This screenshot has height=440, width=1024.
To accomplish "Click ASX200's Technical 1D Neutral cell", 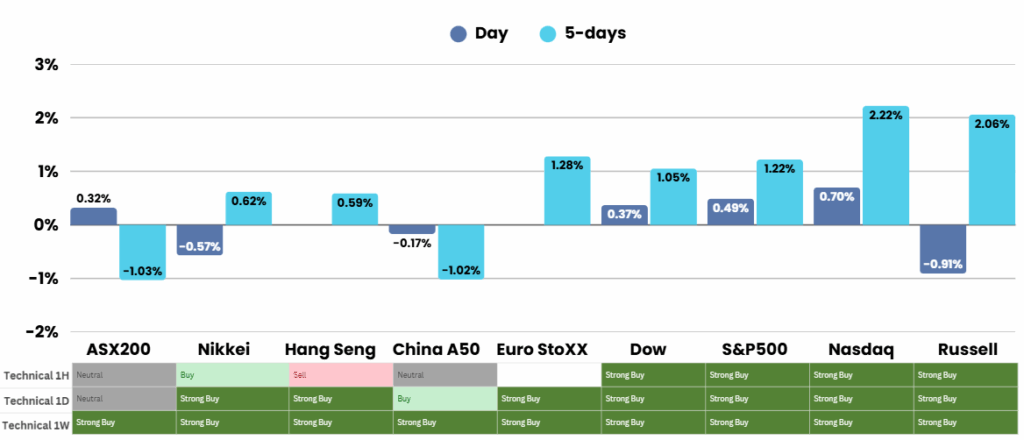I will point(124,399).
